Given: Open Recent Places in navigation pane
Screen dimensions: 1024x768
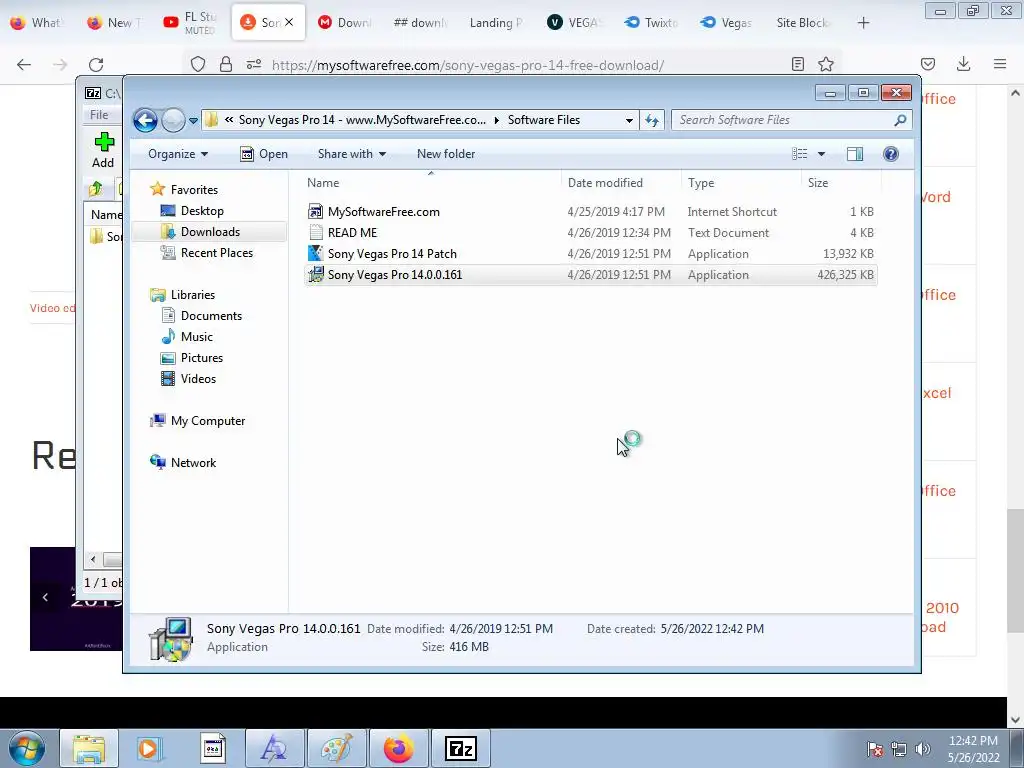Looking at the screenshot, I should [x=217, y=253].
